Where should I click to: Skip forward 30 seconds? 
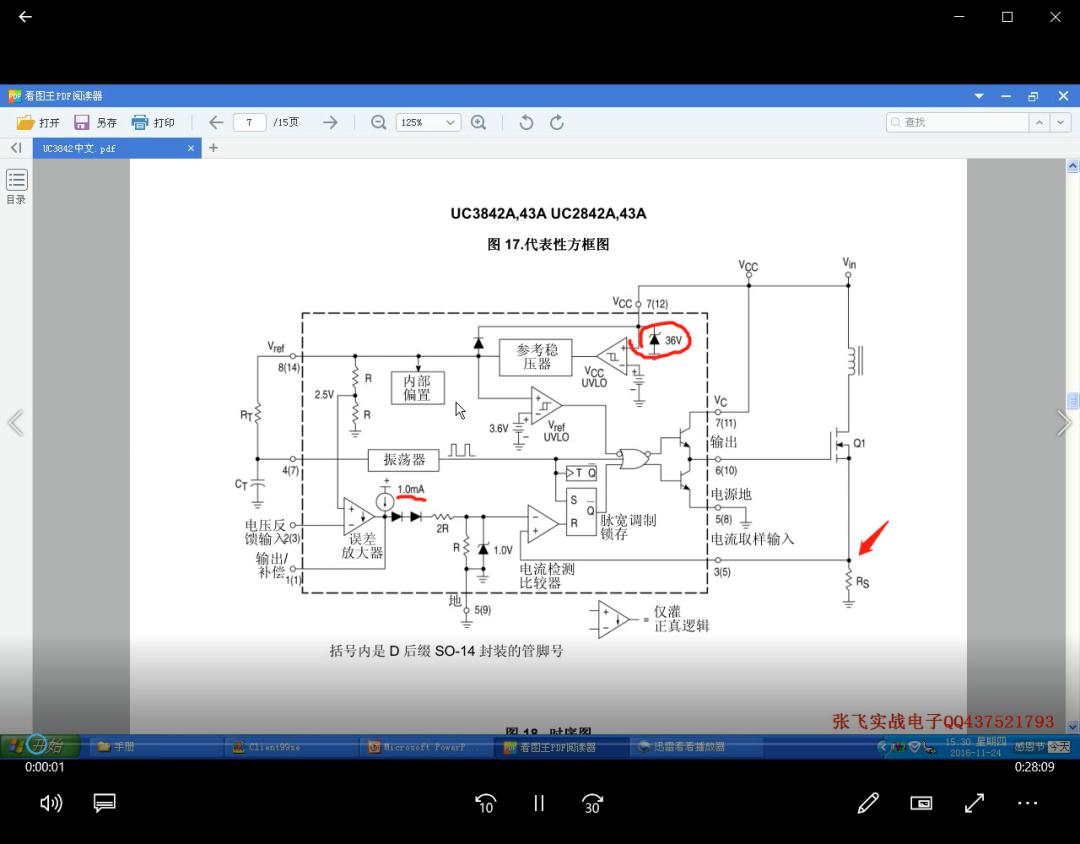(x=592, y=803)
